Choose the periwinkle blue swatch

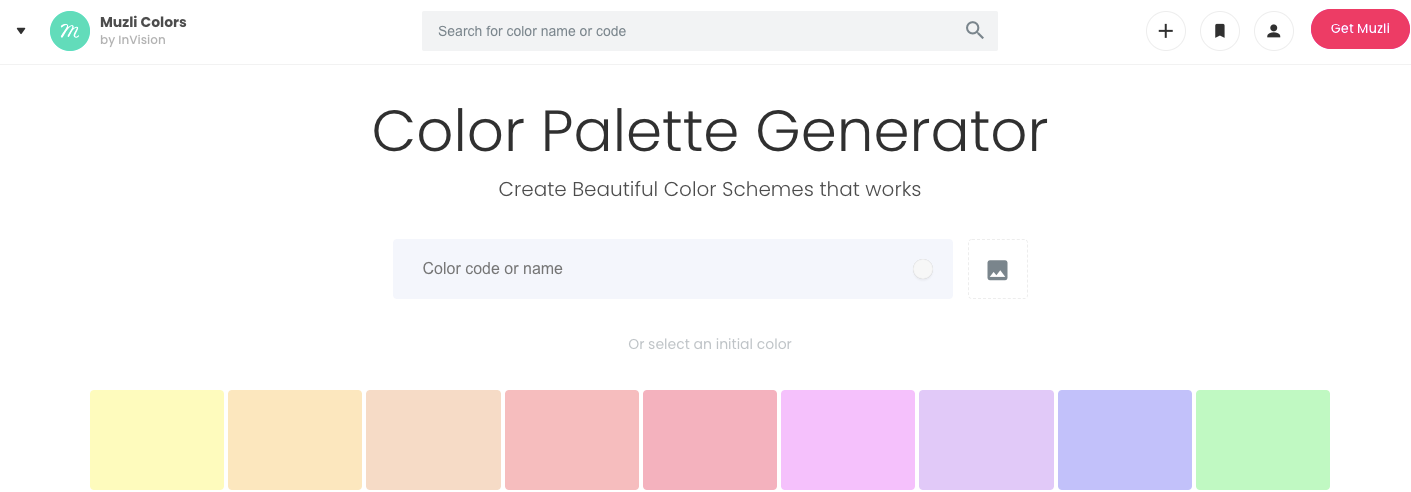pos(1125,440)
